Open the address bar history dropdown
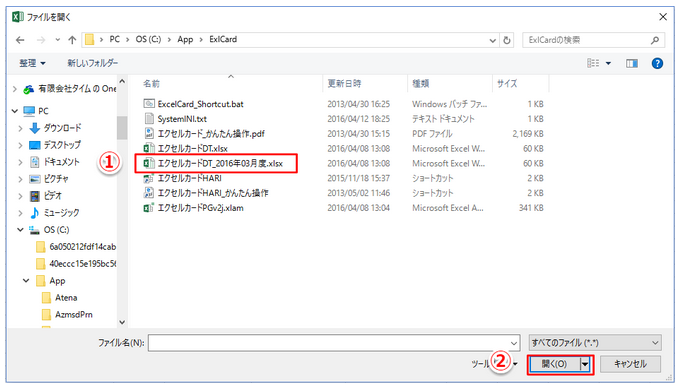The height and width of the screenshot is (391, 682). pos(492,40)
